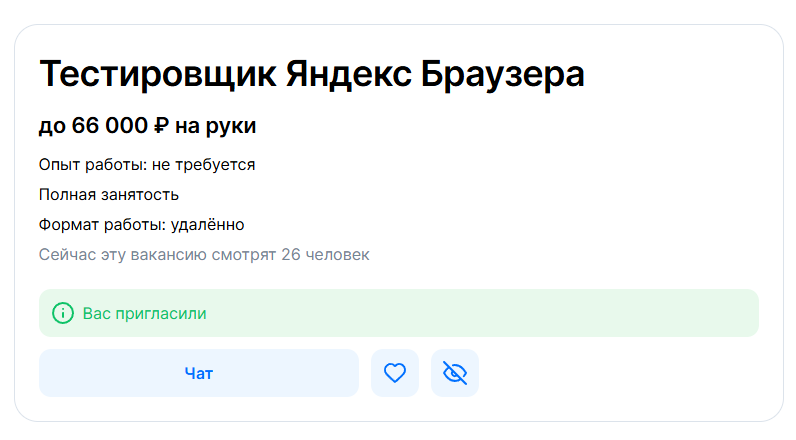
Task: Click empty area of green invitation banner
Action: 482,313
